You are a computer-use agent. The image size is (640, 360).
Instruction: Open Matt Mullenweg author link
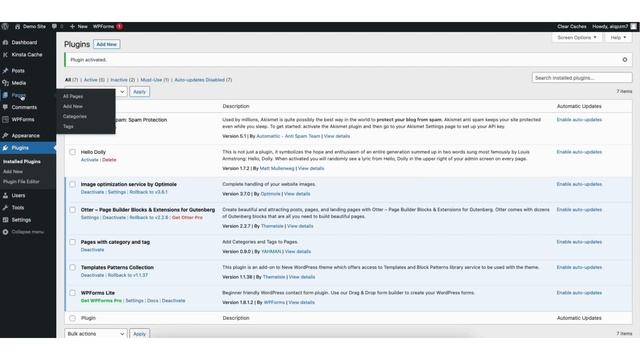click(277, 169)
